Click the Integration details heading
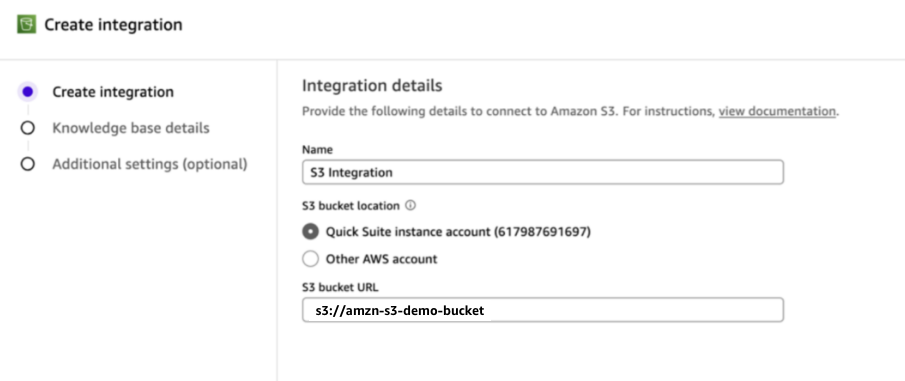This screenshot has width=905, height=381. [372, 86]
